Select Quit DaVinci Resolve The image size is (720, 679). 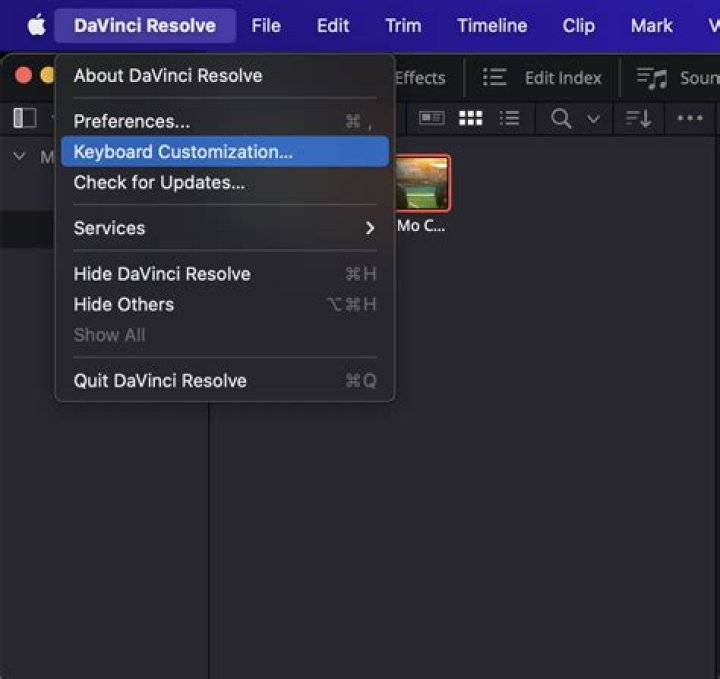coord(160,380)
